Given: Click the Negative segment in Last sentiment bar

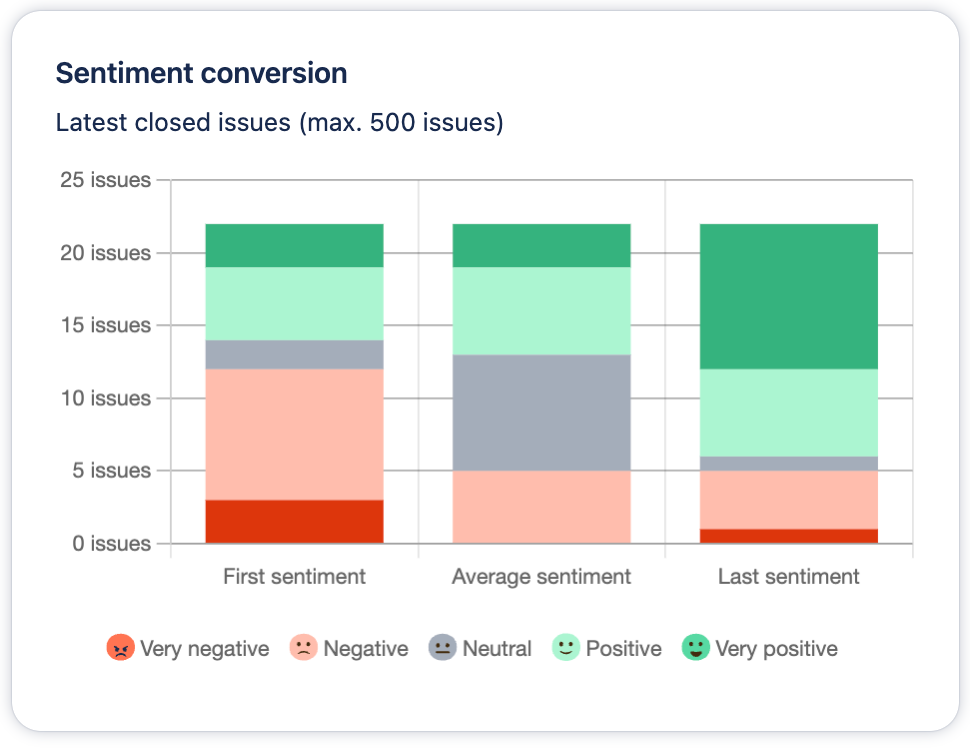Looking at the screenshot, I should pyautogui.click(x=789, y=499).
